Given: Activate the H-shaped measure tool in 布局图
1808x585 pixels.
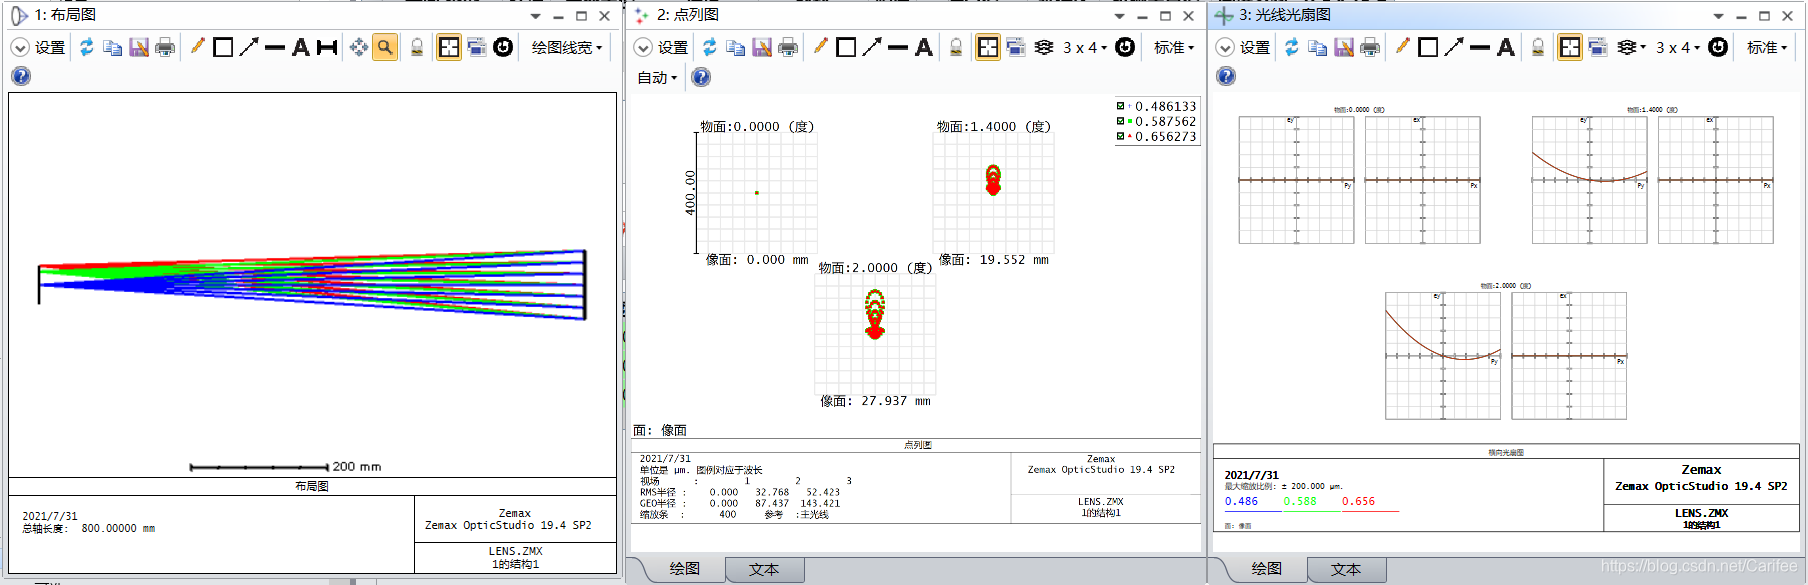Looking at the screenshot, I should 327,47.
